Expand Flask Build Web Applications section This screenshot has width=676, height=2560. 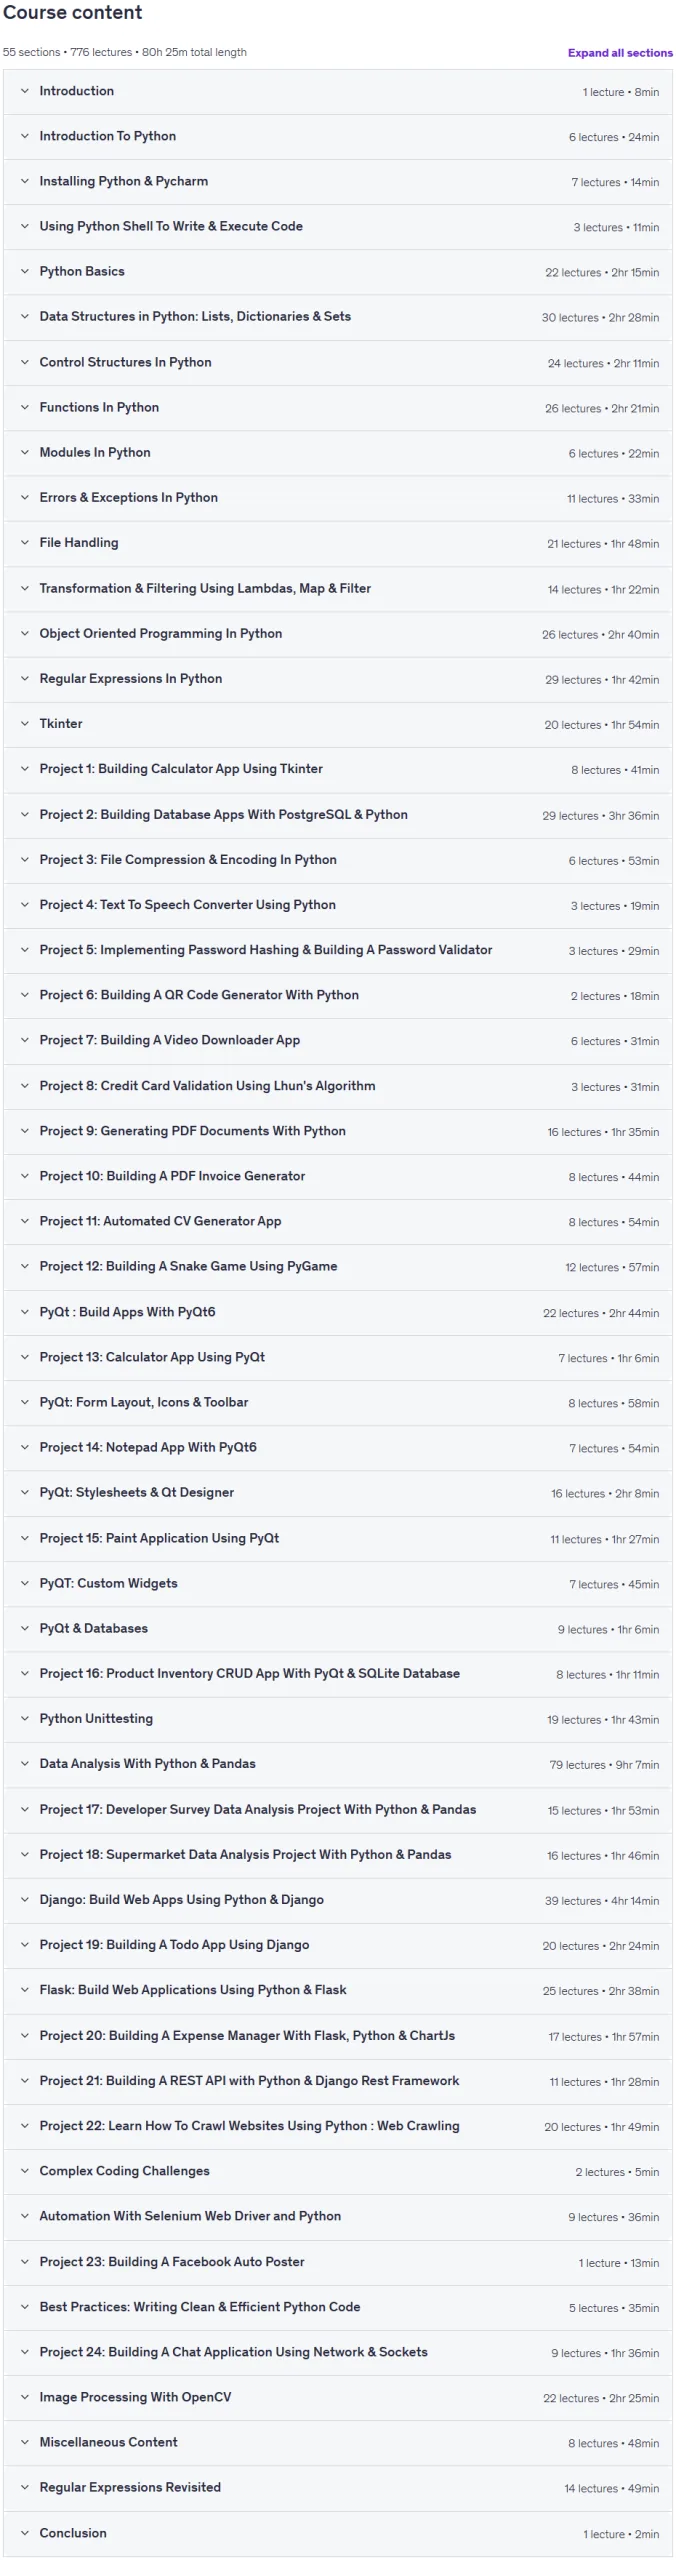[x=338, y=1989]
